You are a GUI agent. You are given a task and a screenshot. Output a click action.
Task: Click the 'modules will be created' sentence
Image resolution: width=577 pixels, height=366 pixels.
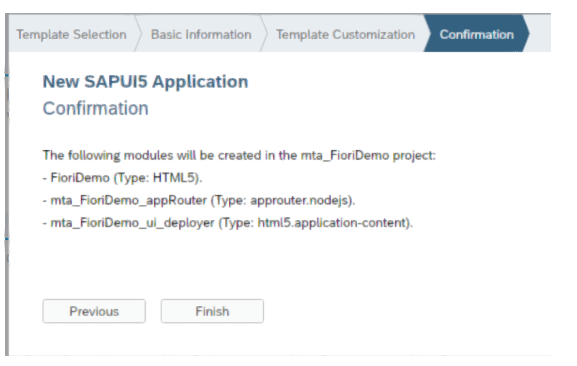(239, 156)
